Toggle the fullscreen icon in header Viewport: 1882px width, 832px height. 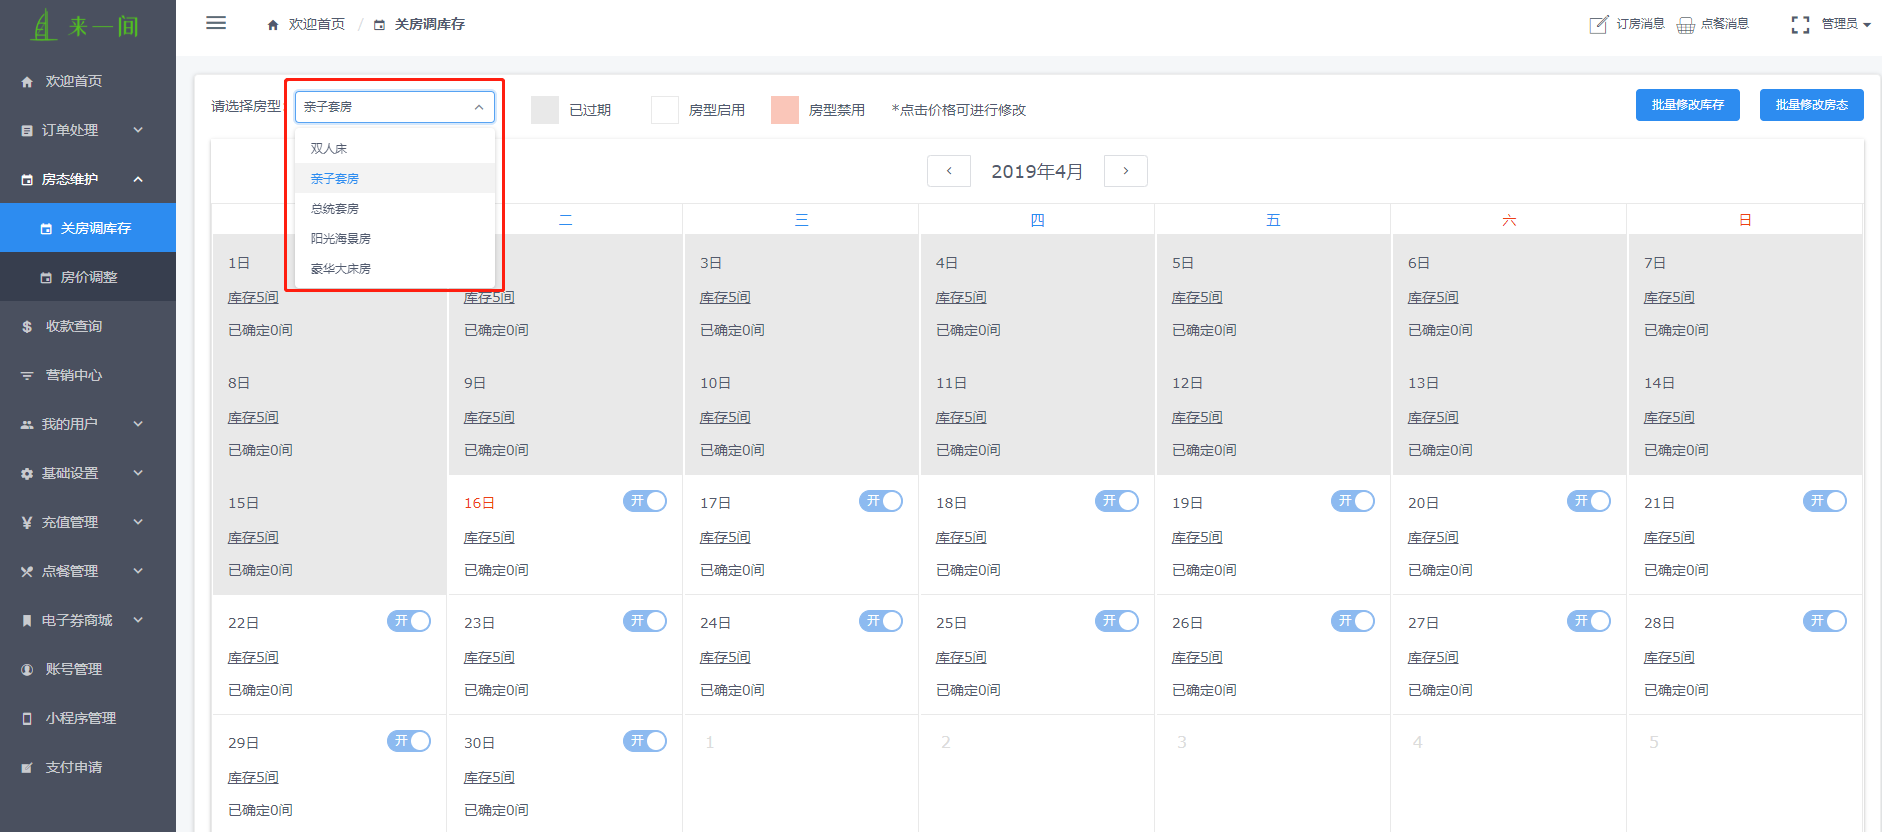point(1800,24)
